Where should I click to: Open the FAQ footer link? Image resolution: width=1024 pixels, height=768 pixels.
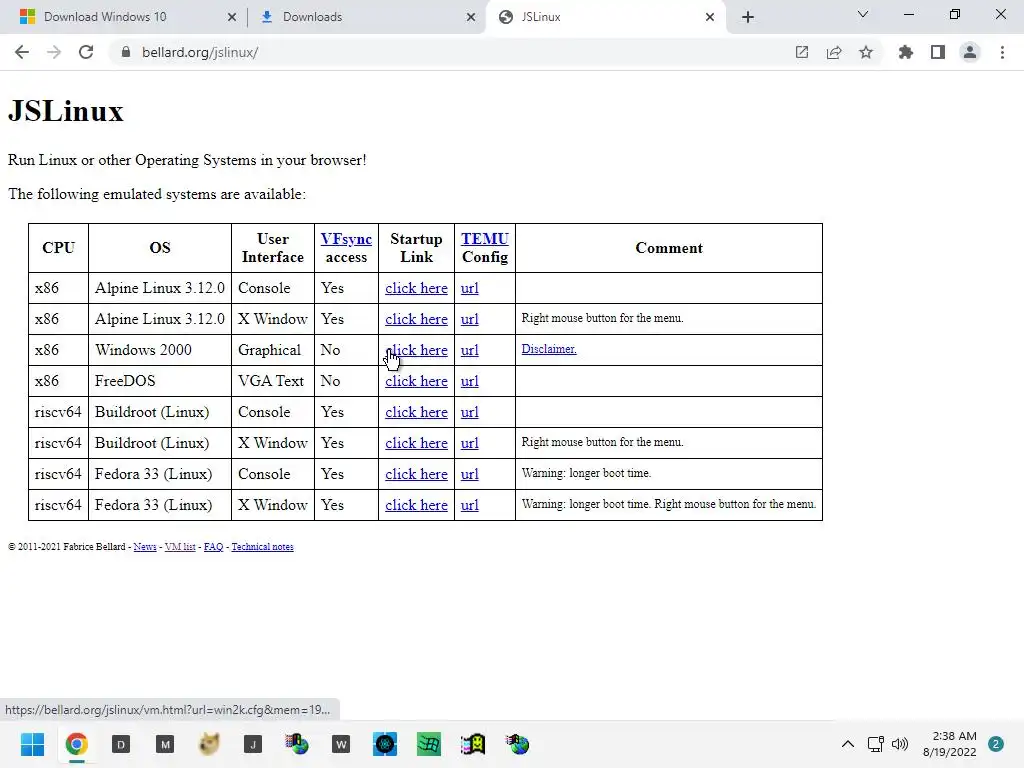[x=214, y=547]
